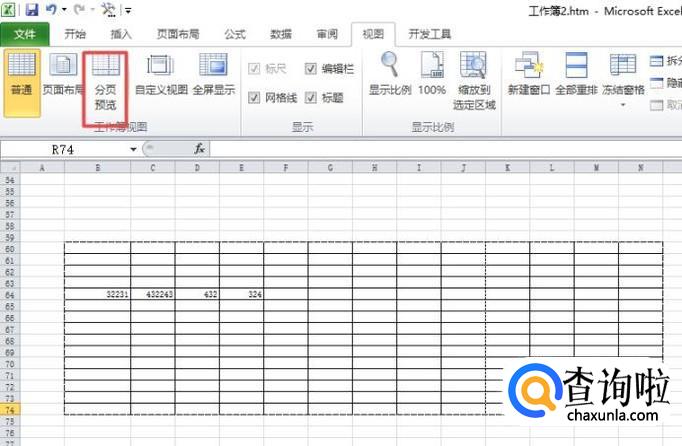Reset zoom to 100%
The image size is (682, 446).
(432, 74)
